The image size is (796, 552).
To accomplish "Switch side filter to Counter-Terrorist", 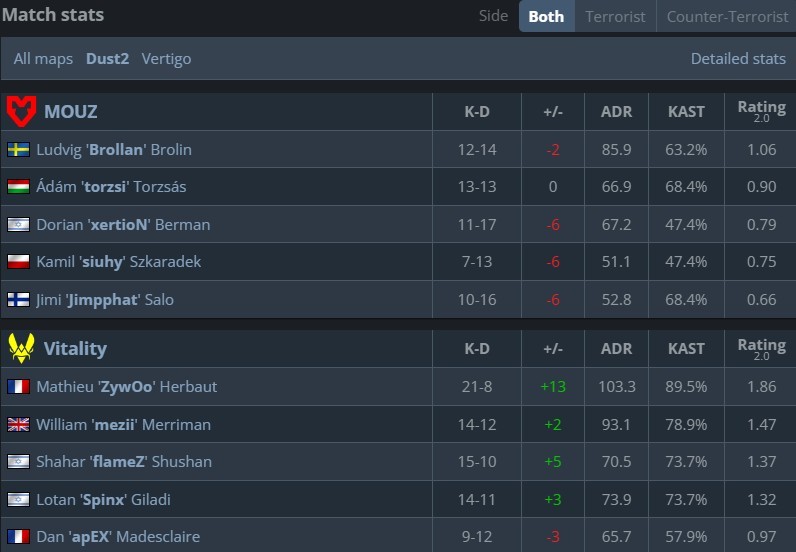I will click(x=726, y=16).
